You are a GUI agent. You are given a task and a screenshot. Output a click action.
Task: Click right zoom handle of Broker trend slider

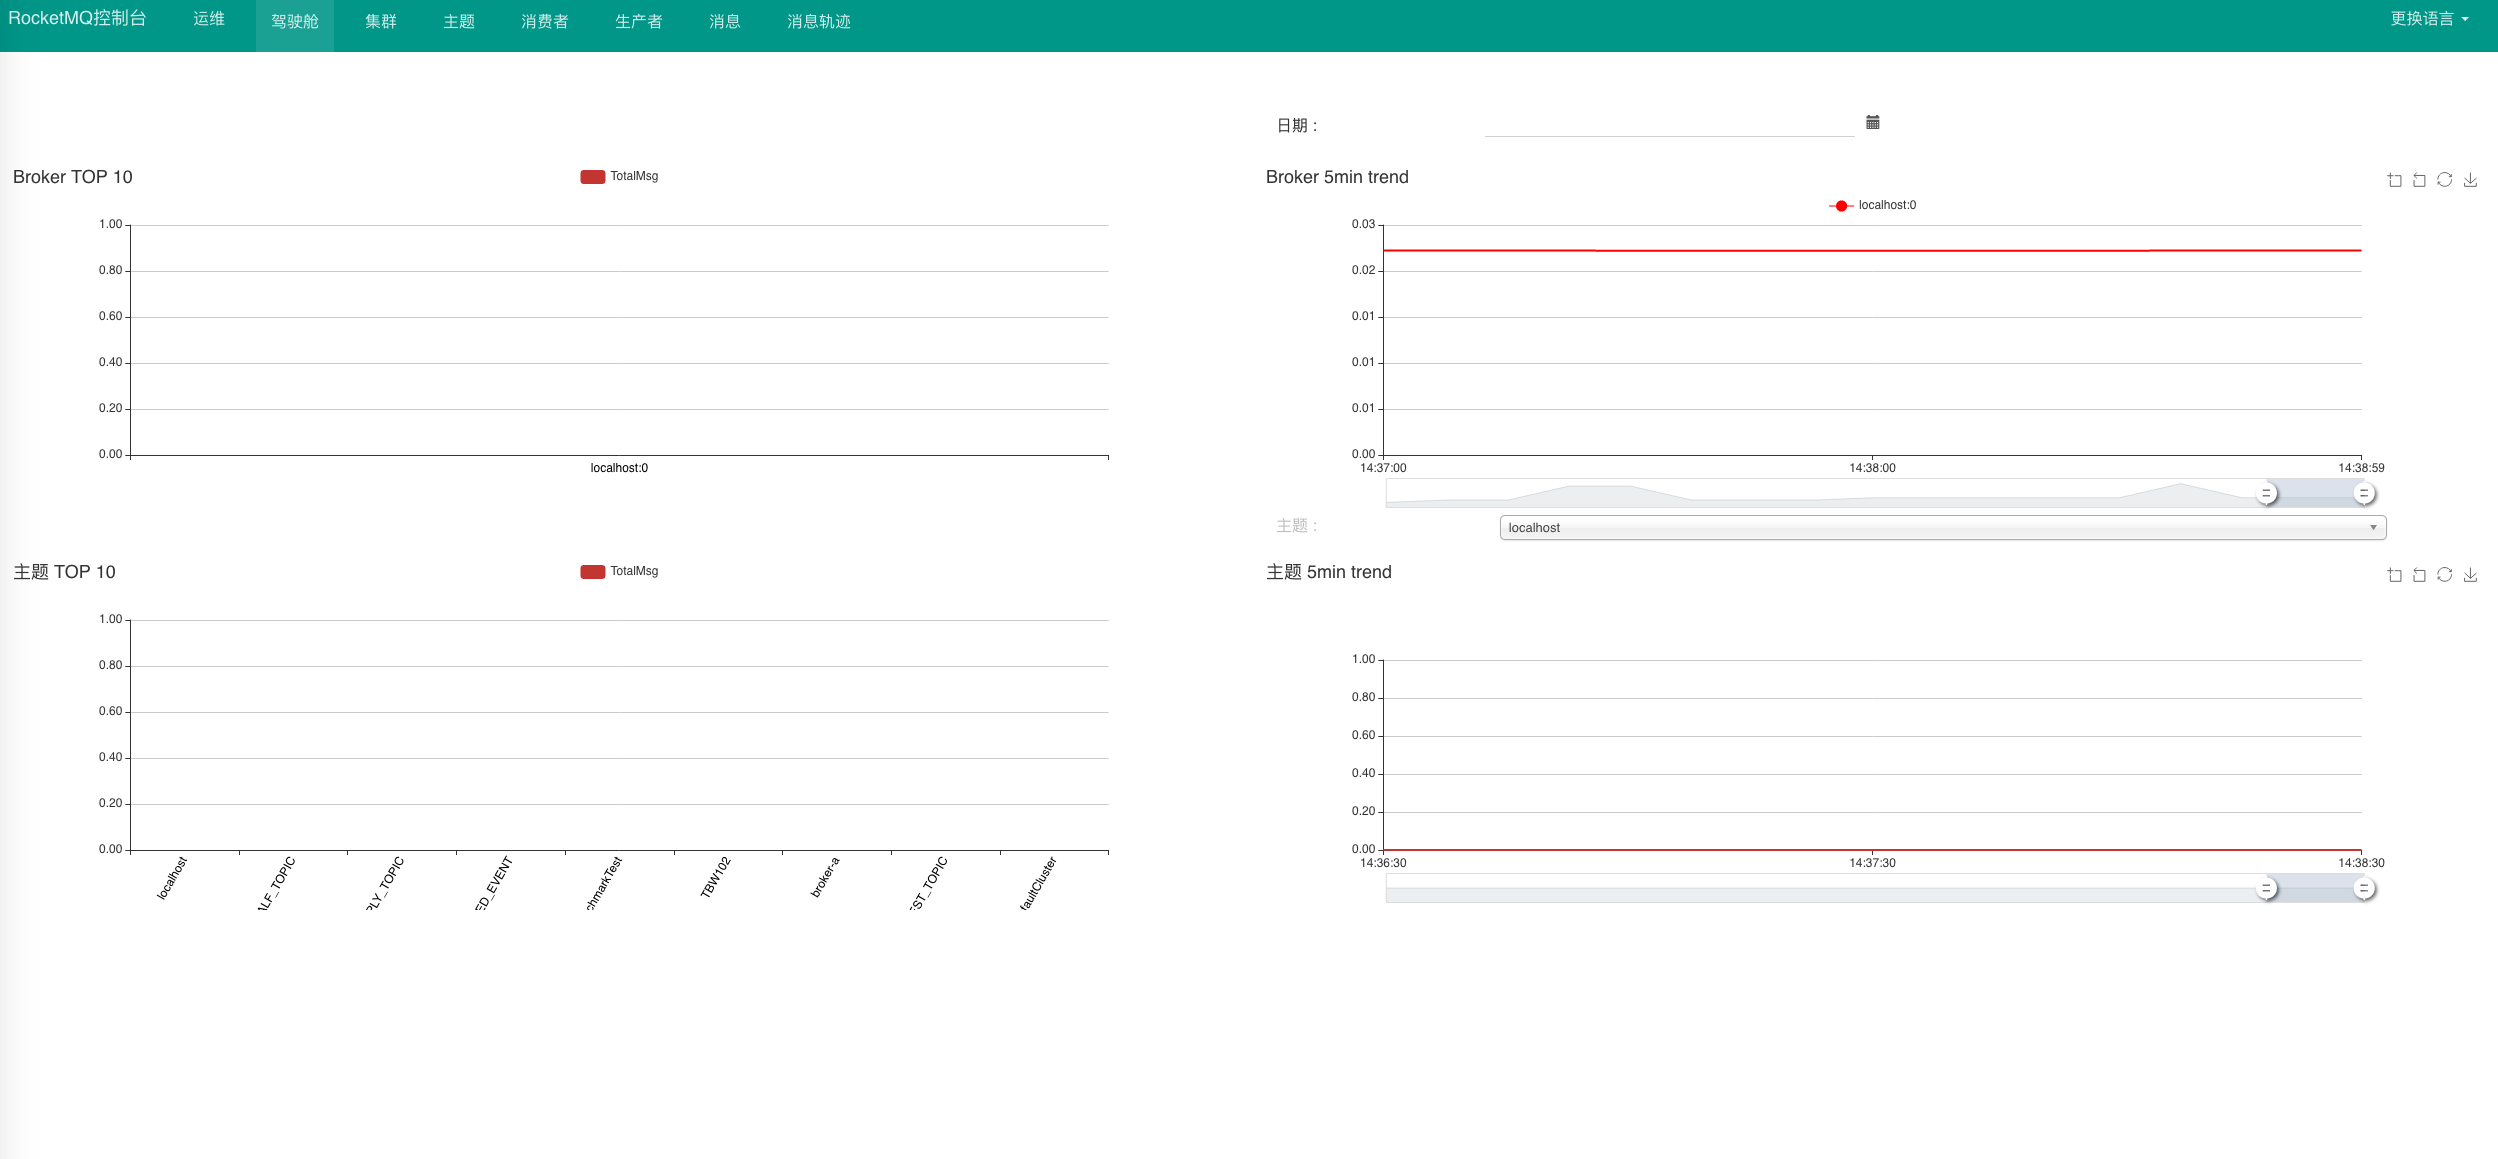pyautogui.click(x=2364, y=493)
